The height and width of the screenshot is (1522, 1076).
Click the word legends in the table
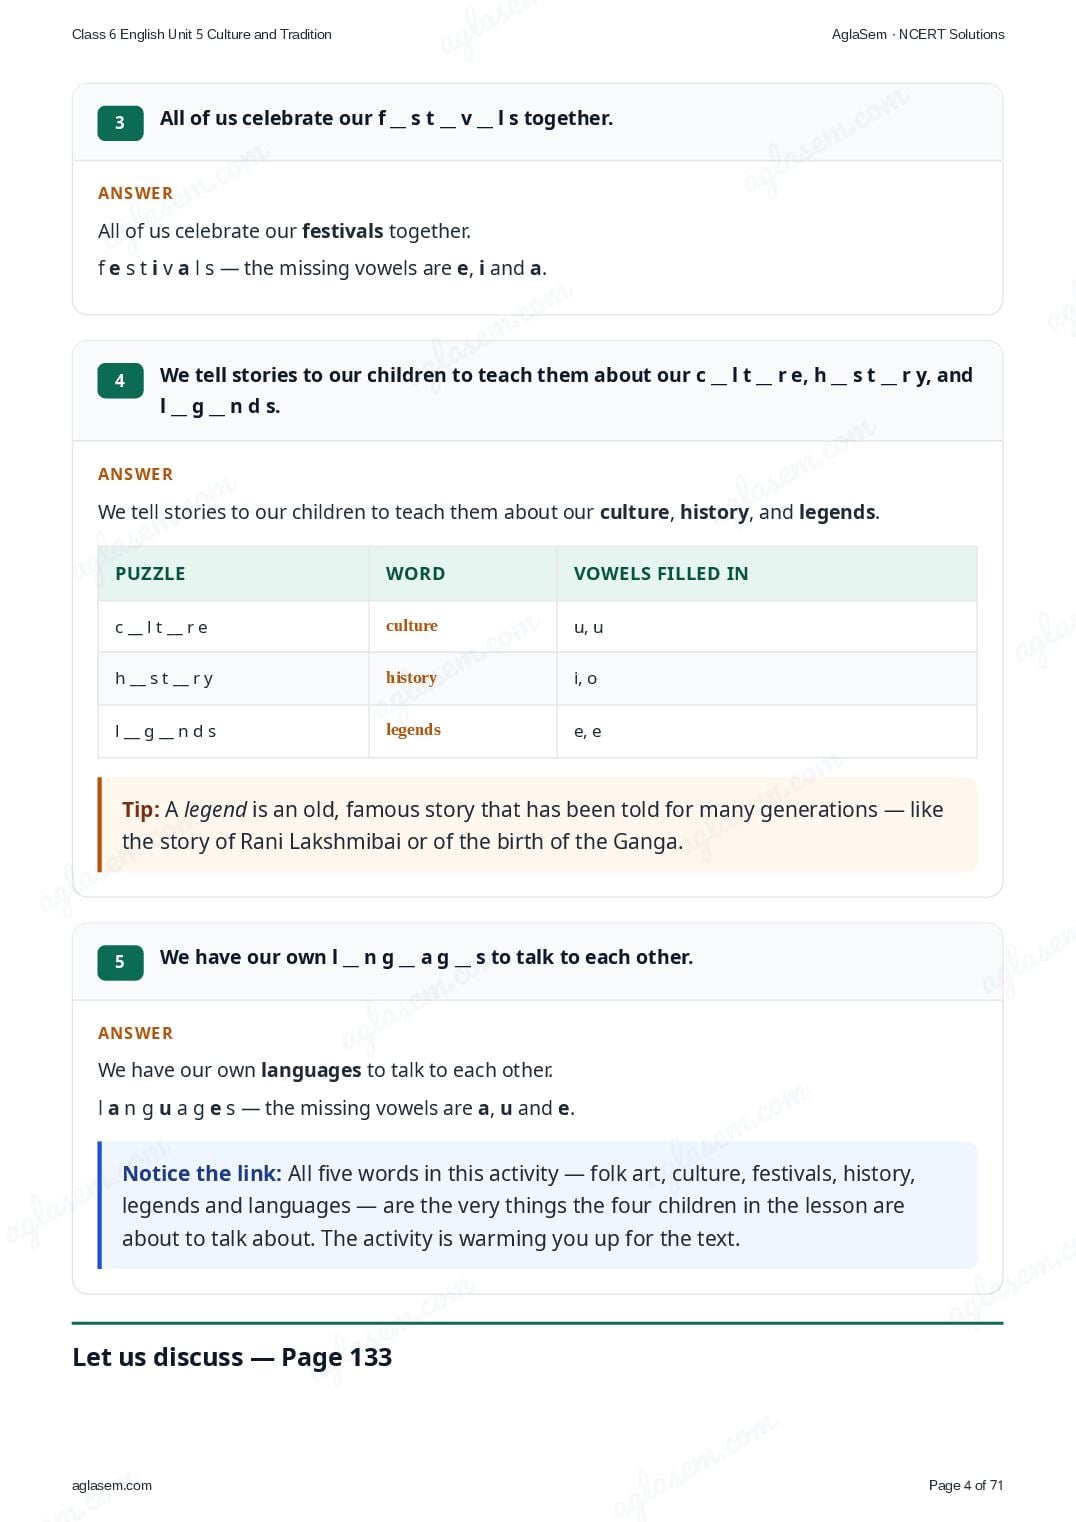coord(413,730)
